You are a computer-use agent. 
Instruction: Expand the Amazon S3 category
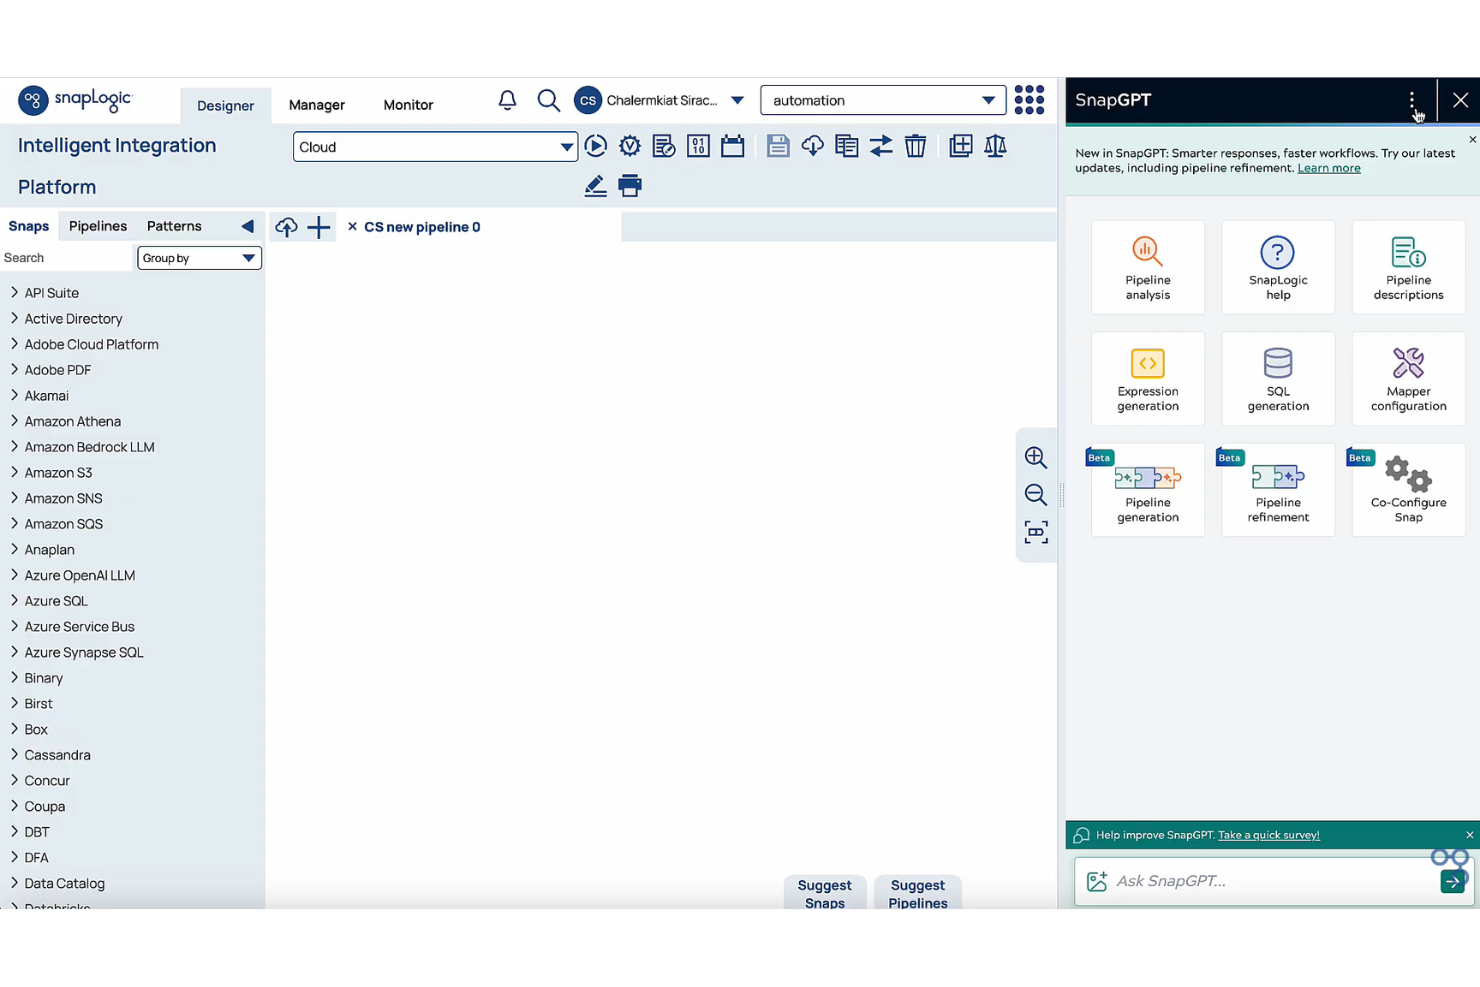point(14,472)
